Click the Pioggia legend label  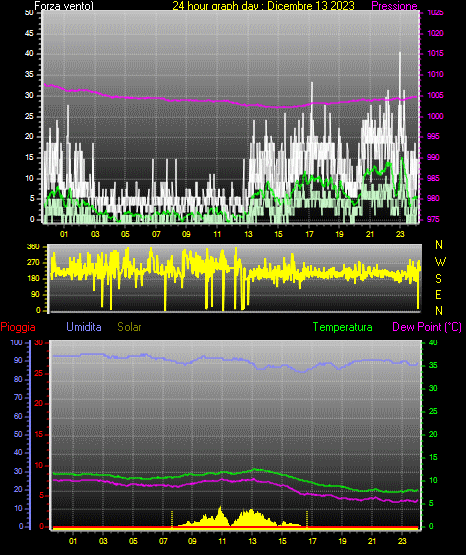pyautogui.click(x=18, y=327)
